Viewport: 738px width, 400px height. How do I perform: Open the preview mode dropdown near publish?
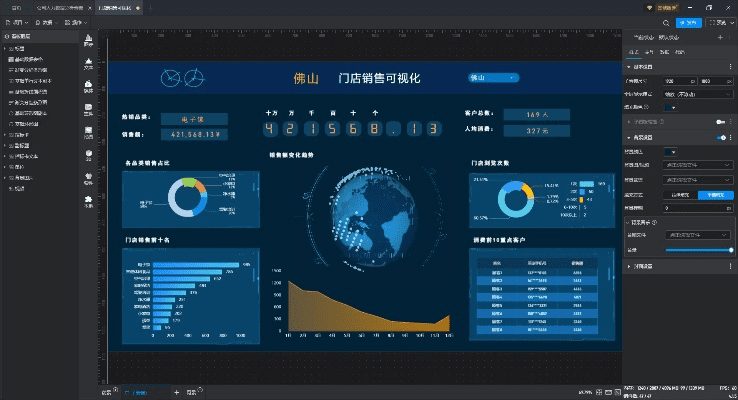coord(721,23)
